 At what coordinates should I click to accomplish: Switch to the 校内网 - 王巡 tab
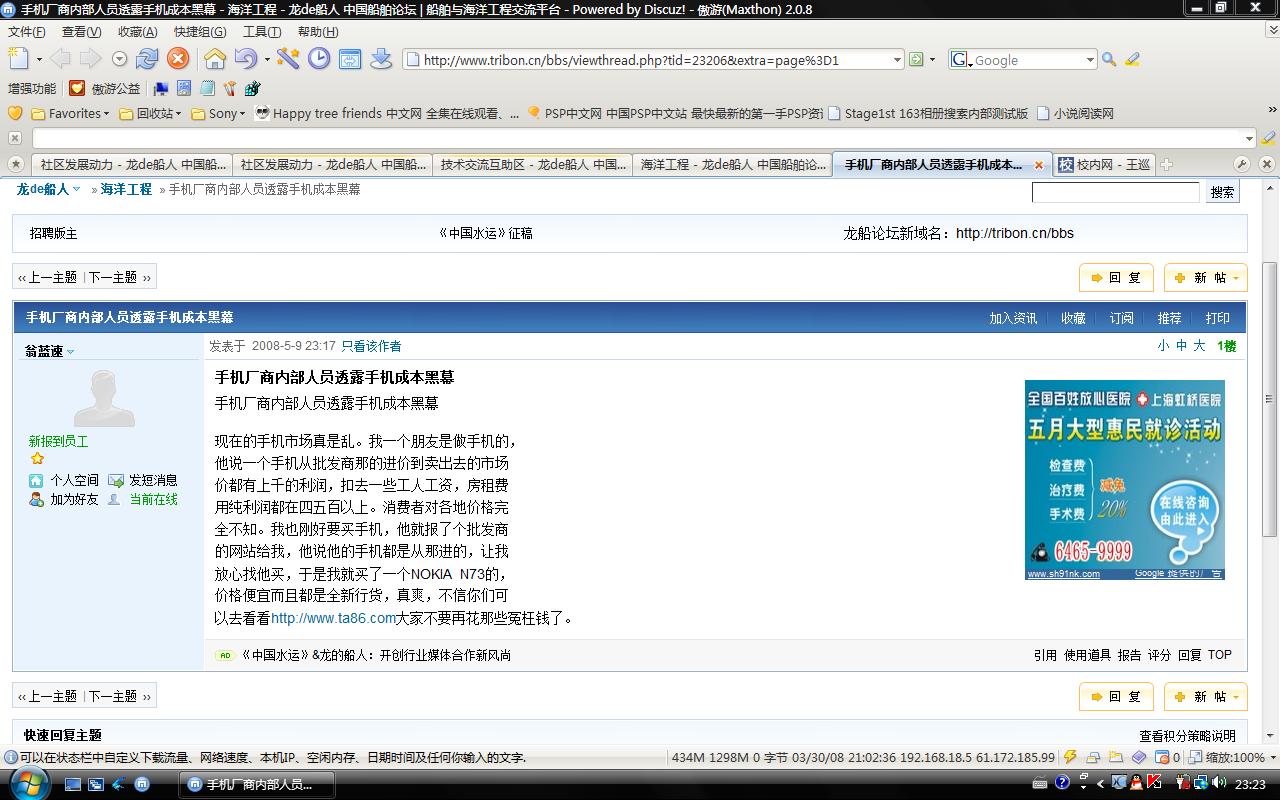pos(1102,164)
